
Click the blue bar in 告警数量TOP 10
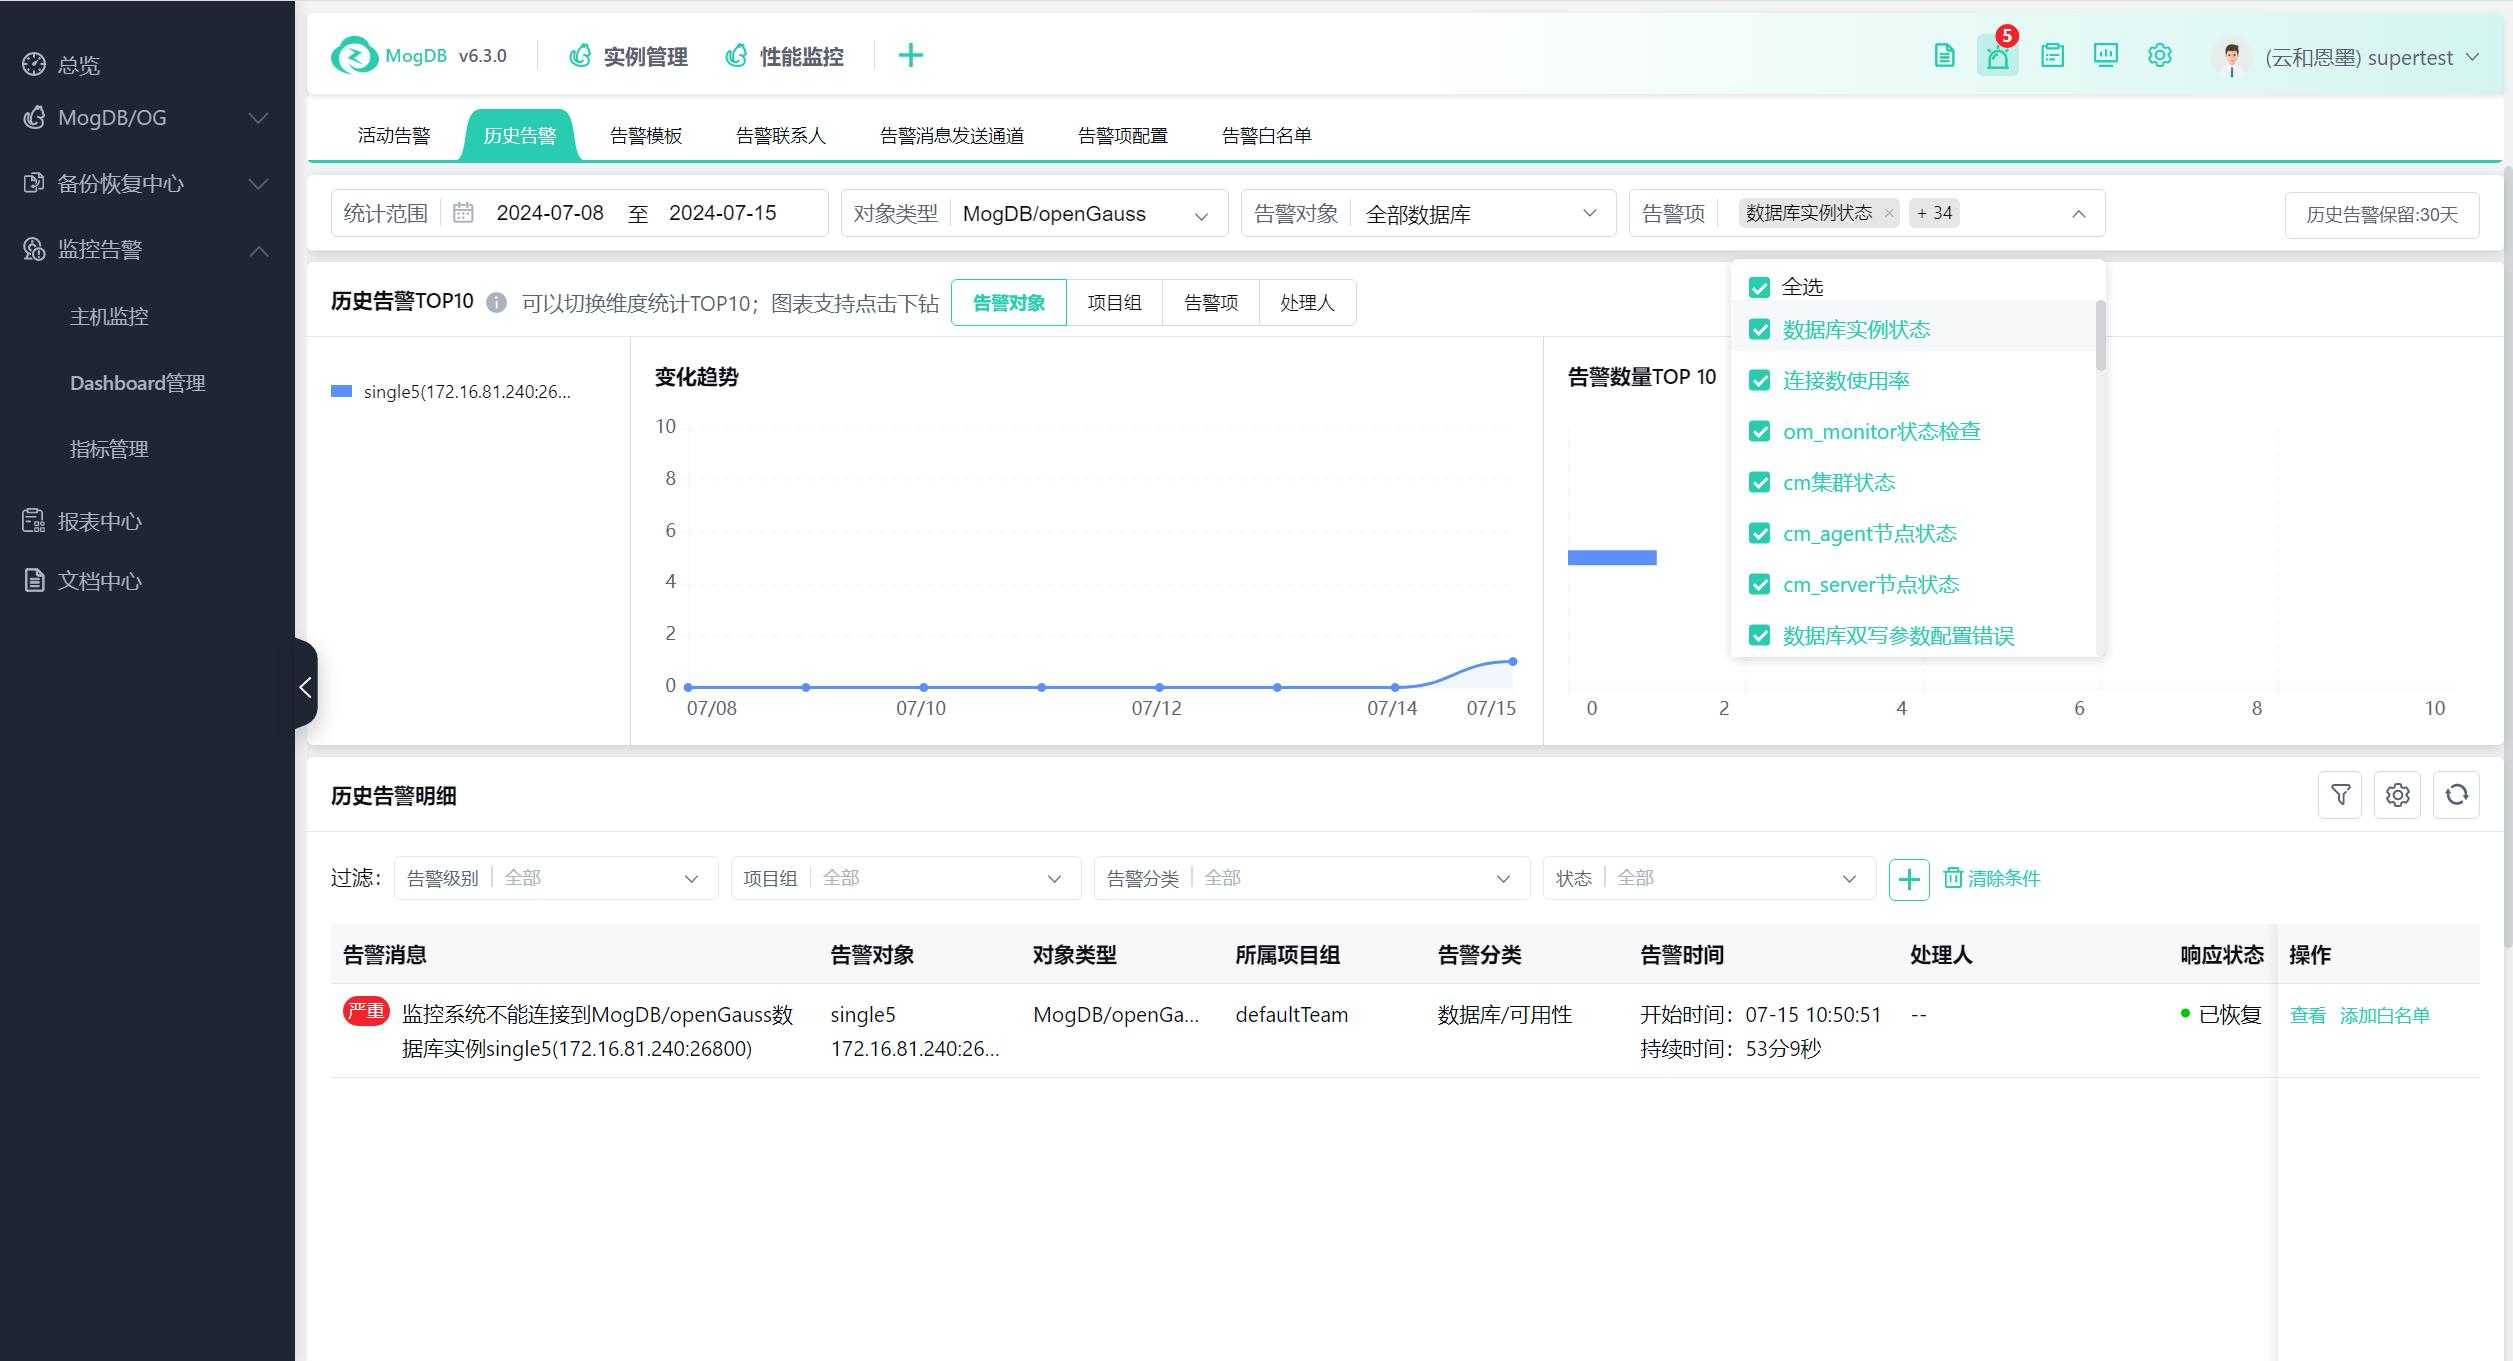(x=1612, y=558)
